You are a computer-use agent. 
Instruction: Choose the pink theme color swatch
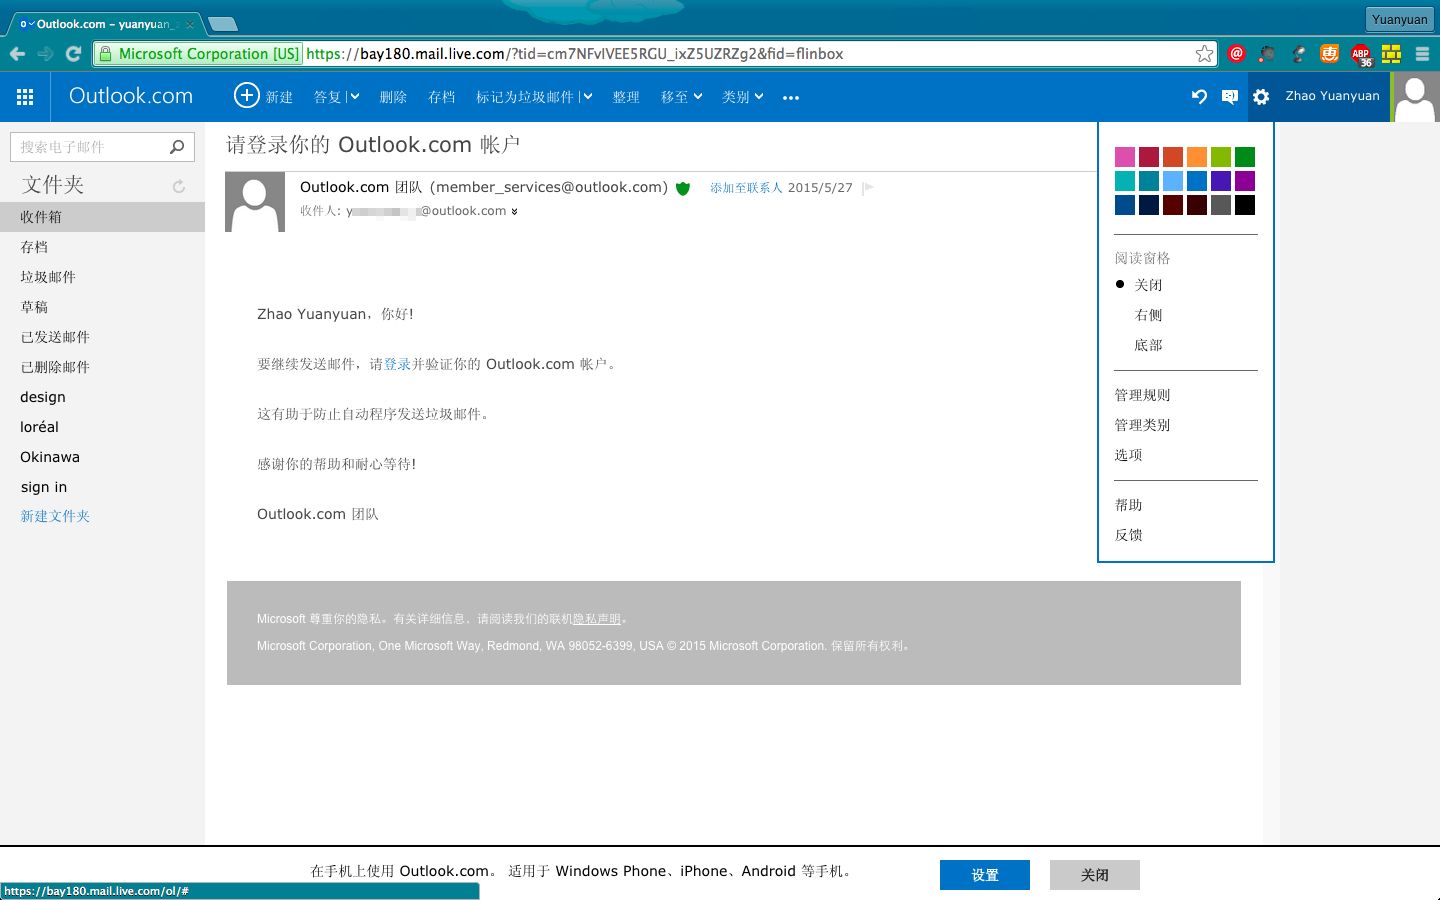coord(1125,157)
